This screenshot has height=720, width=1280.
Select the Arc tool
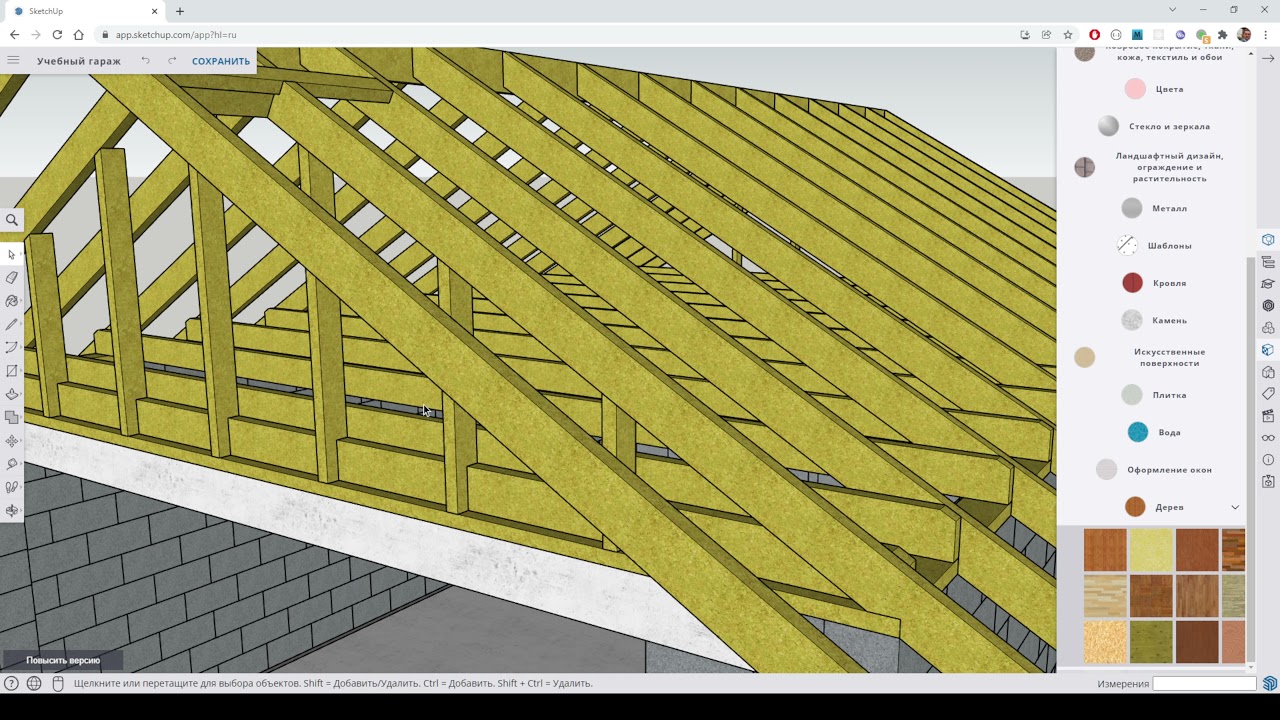12,348
